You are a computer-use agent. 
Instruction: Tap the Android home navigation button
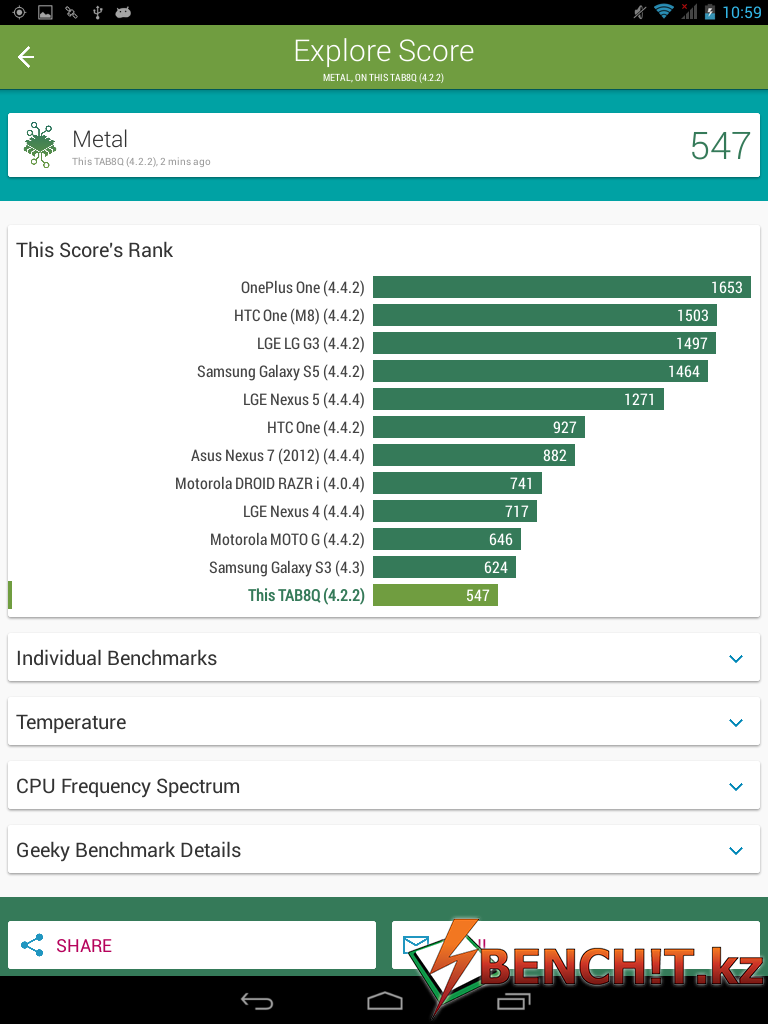pyautogui.click(x=385, y=1000)
